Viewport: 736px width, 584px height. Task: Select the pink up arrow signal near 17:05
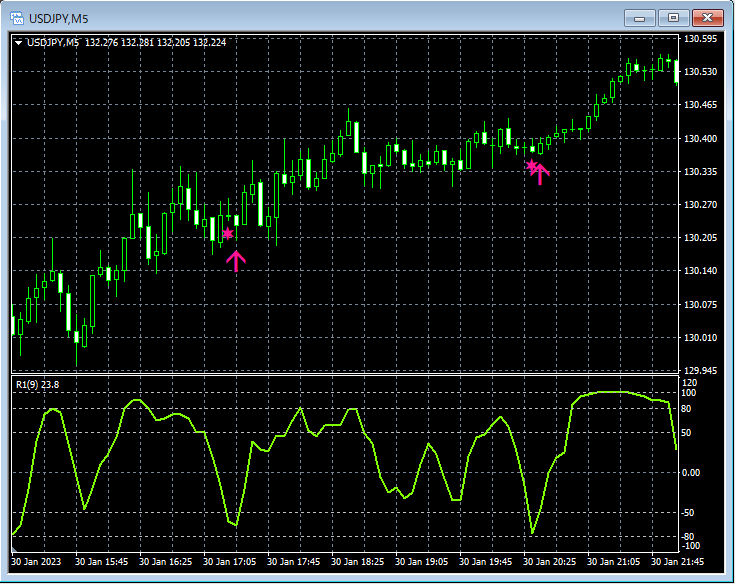click(x=236, y=261)
